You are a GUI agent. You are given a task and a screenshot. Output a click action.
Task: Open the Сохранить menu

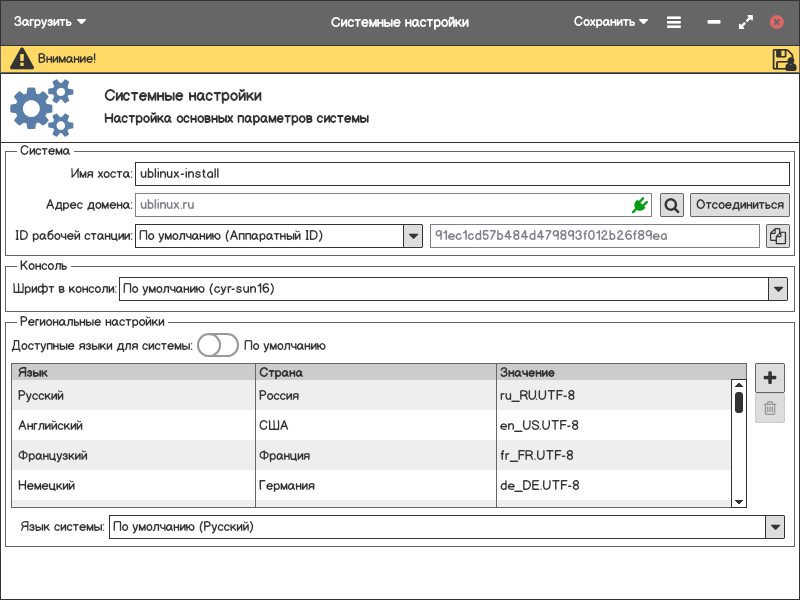coord(611,22)
